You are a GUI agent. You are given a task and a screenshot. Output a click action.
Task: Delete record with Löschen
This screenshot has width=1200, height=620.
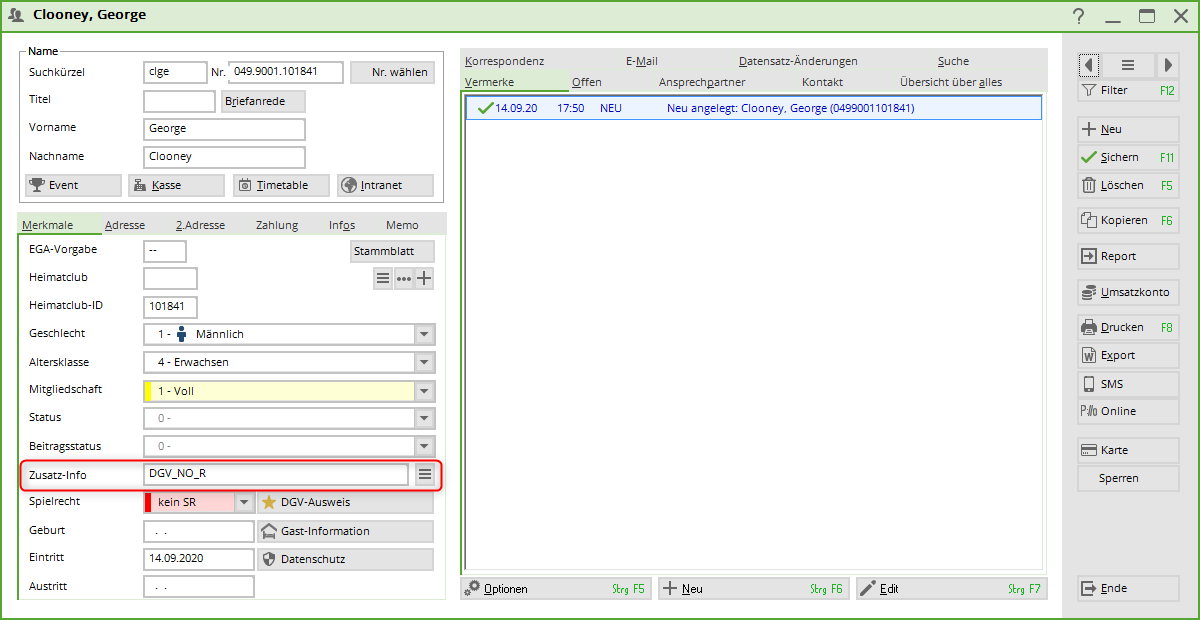(1127, 185)
